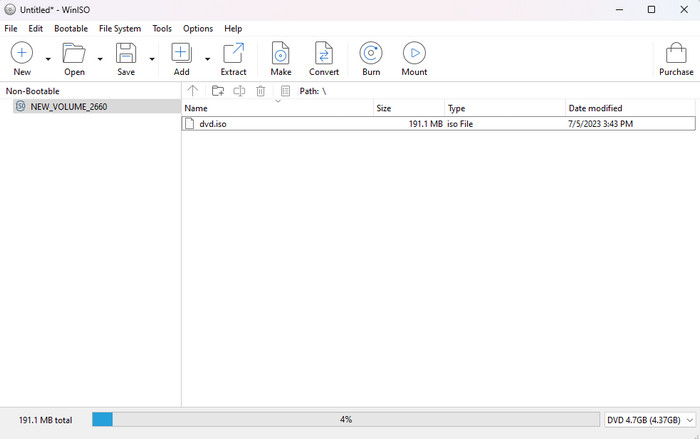Image resolution: width=700 pixels, height=439 pixels.
Task: Open the File System menu
Action: (120, 29)
